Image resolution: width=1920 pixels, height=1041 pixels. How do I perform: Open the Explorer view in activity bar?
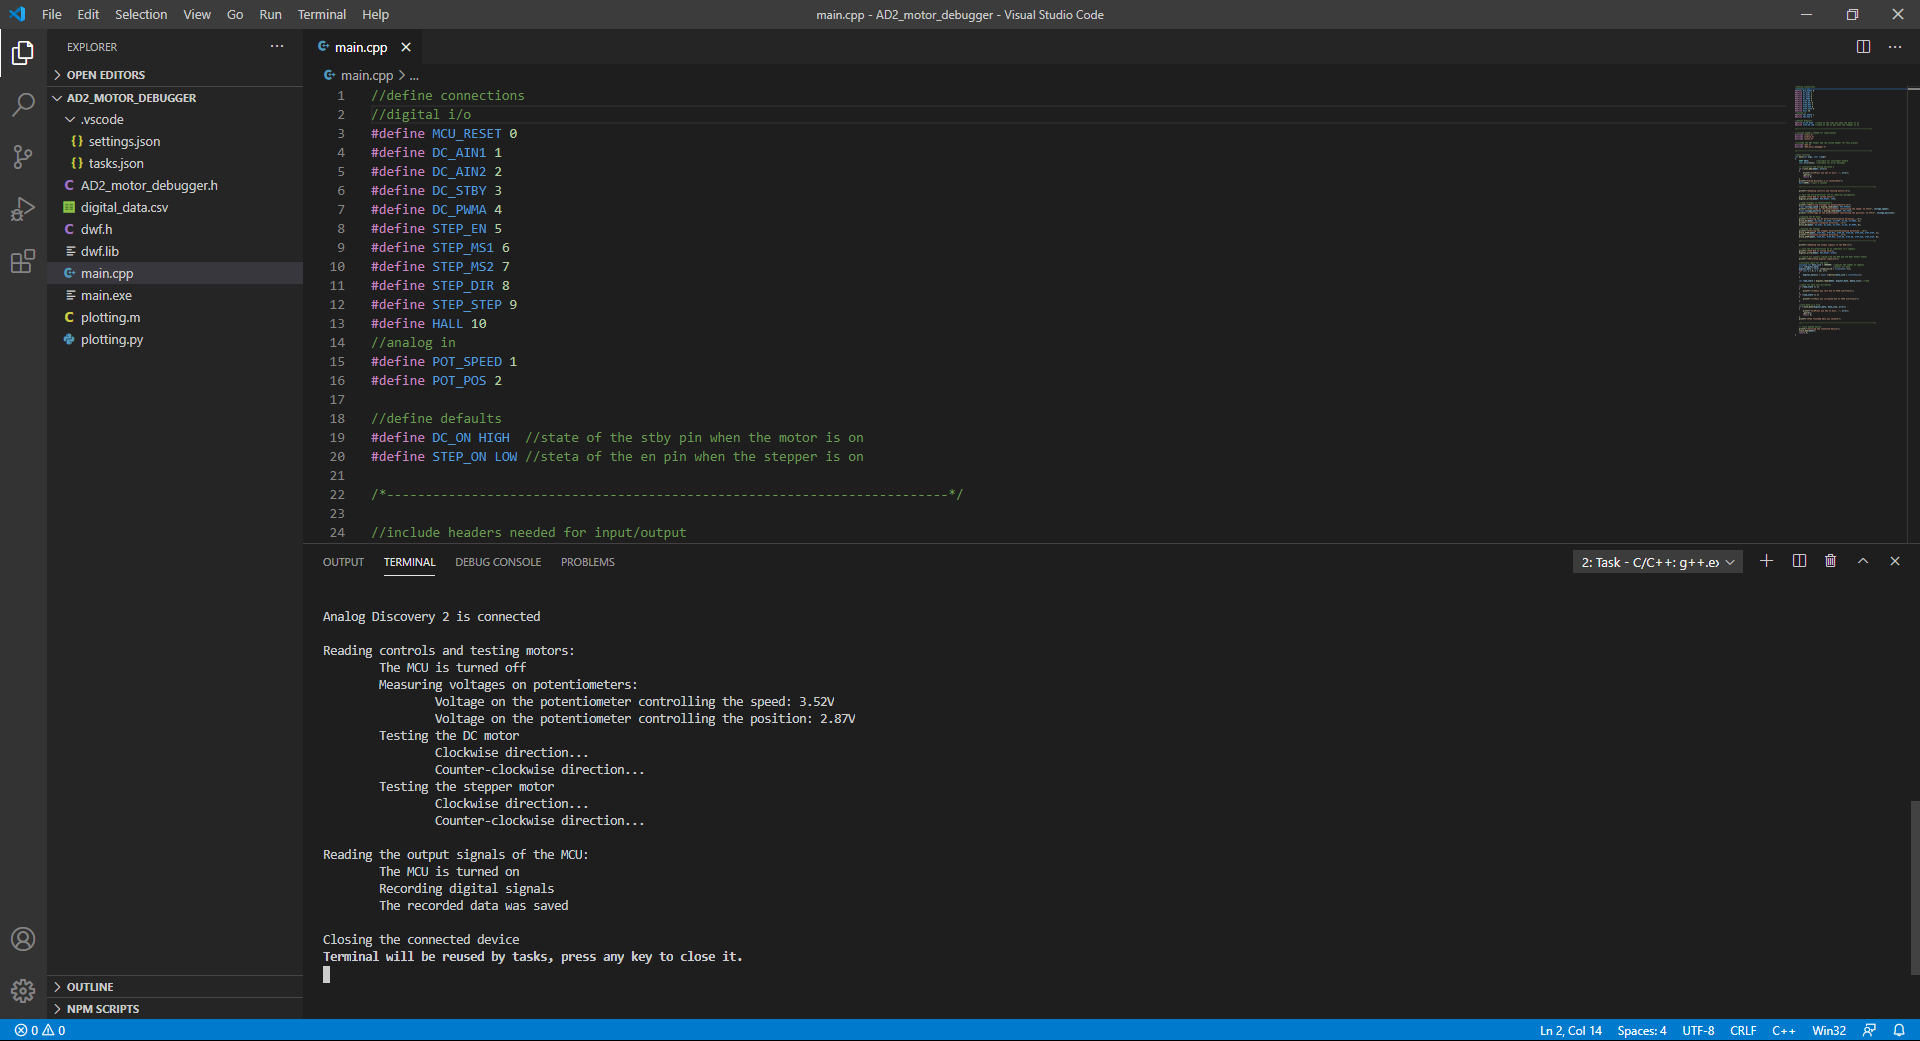pos(23,52)
